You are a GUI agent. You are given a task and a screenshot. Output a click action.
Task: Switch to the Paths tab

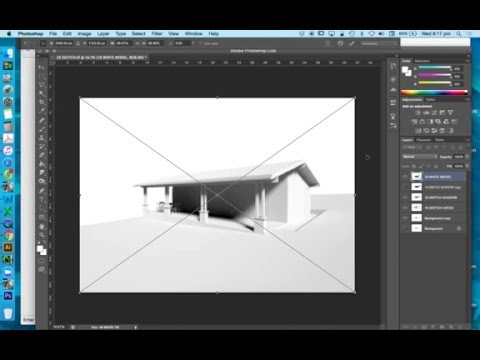[x=440, y=140]
